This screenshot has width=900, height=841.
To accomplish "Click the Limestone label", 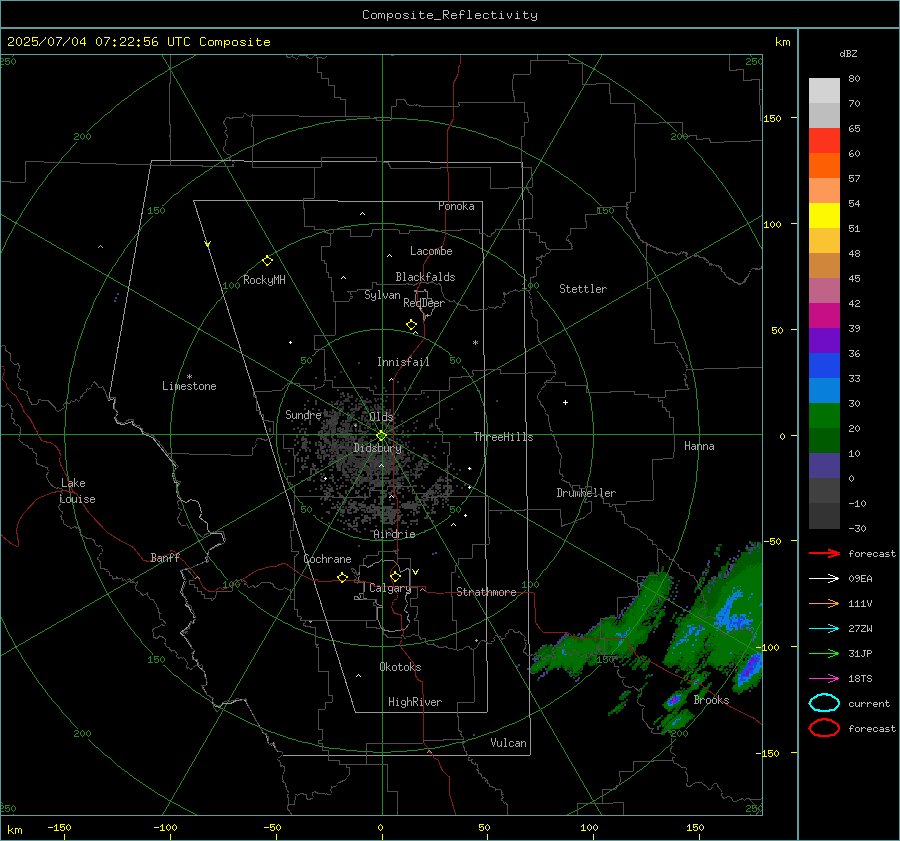I will pyautogui.click(x=189, y=386).
